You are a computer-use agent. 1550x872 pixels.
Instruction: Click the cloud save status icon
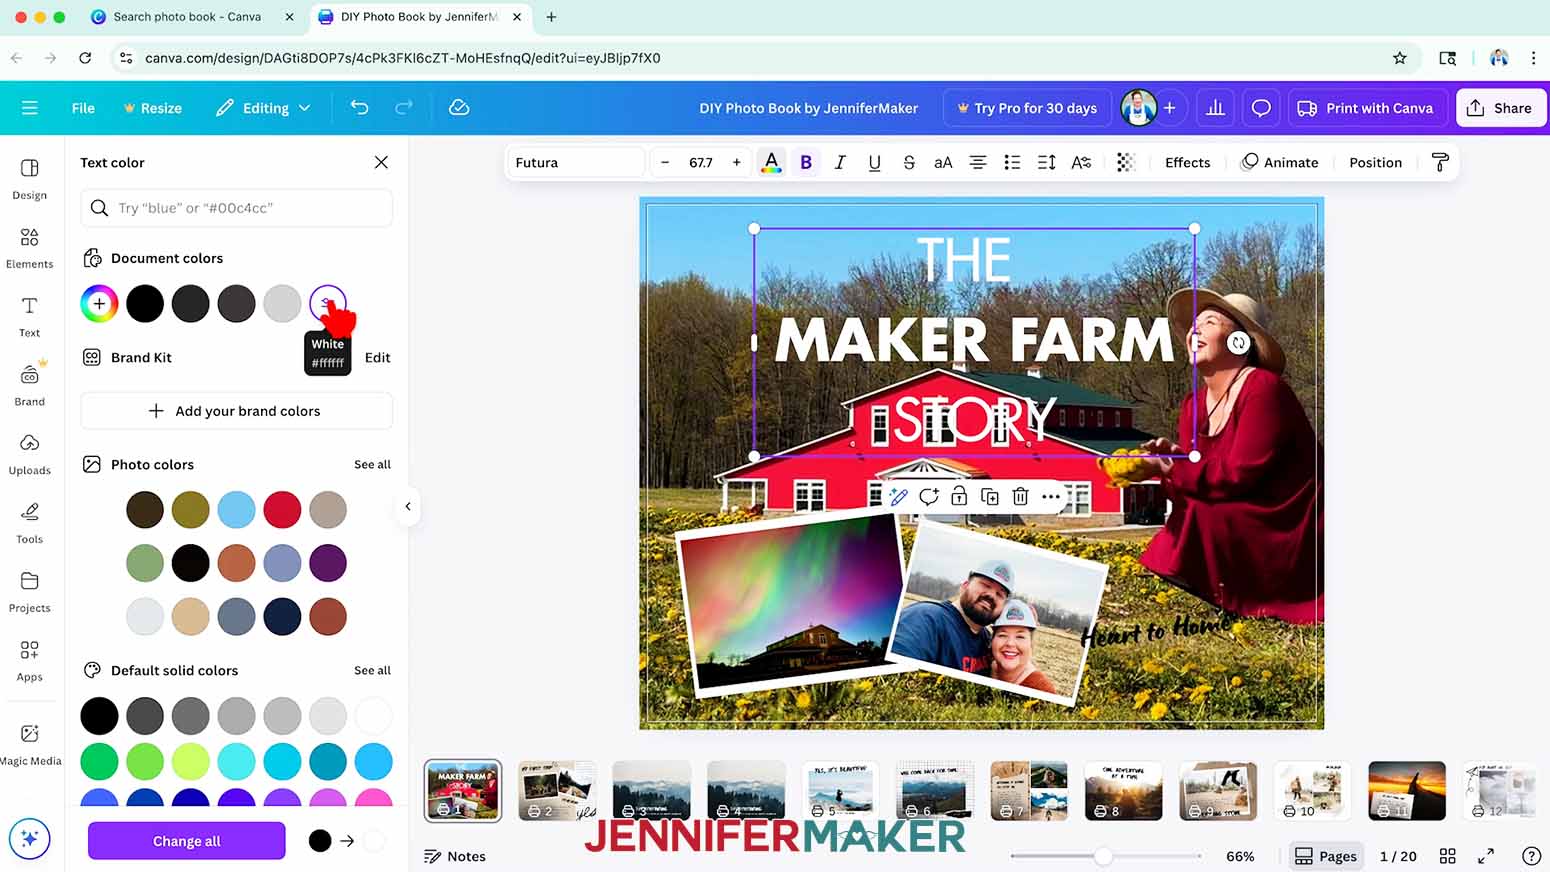(x=459, y=108)
